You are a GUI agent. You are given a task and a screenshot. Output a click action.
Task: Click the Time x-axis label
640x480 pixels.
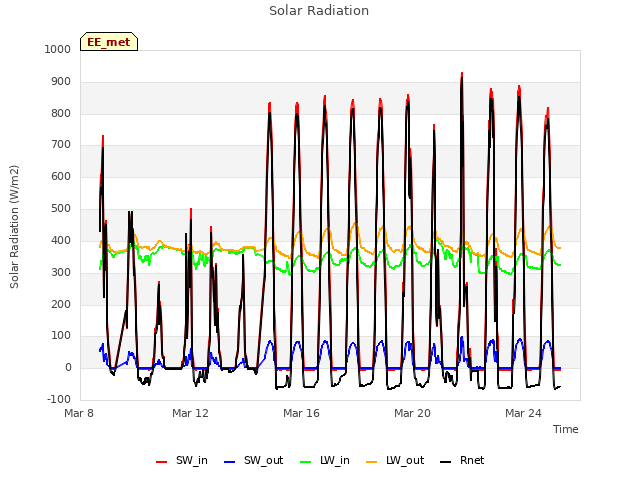coord(566,429)
